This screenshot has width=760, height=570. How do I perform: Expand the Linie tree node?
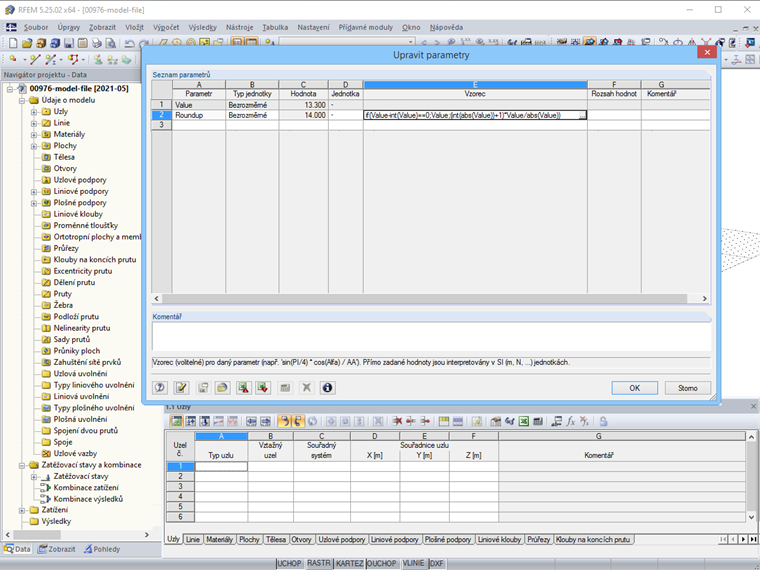click(34, 123)
